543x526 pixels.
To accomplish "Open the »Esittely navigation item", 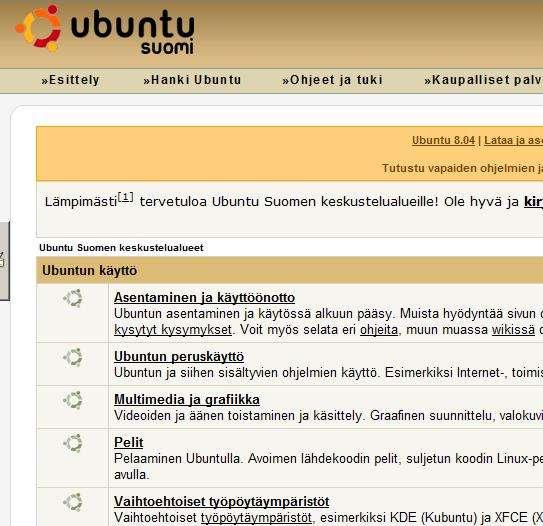I will pos(70,80).
